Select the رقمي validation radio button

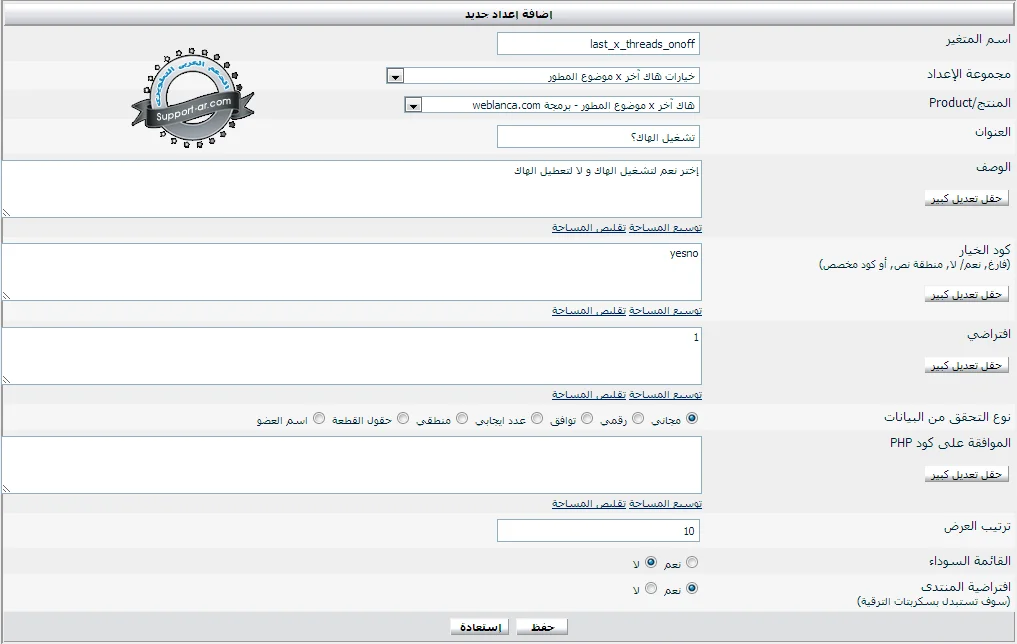638,419
